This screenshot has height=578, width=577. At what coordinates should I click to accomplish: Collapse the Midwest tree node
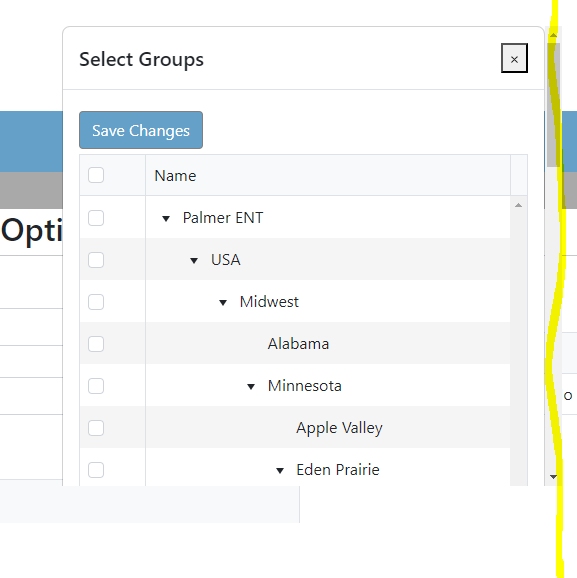(223, 303)
